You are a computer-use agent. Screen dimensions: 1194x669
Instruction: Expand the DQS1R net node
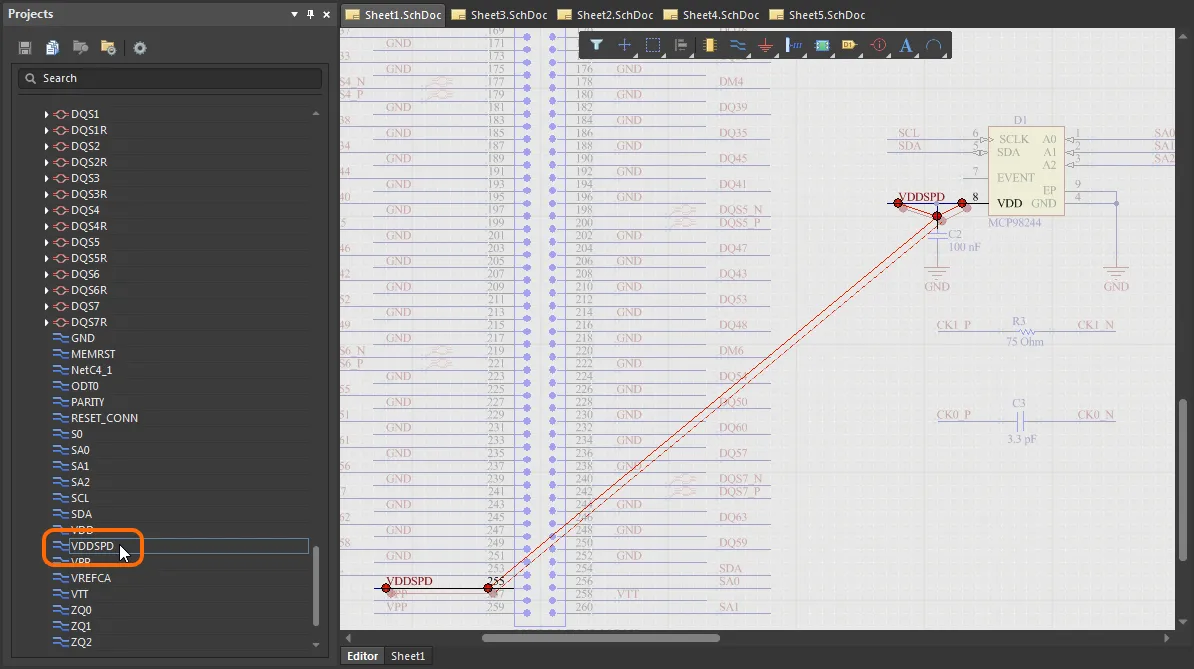(x=46, y=130)
